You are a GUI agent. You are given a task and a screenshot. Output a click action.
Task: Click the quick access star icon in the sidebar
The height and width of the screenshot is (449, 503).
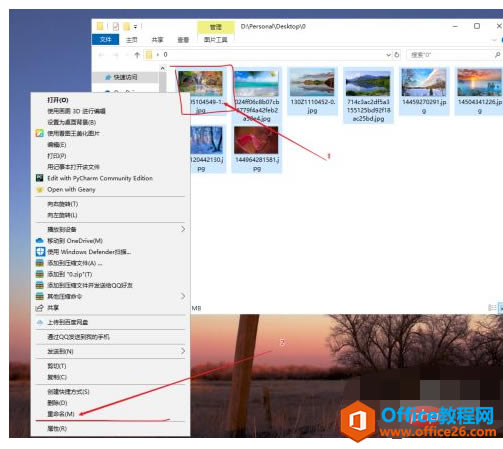[x=108, y=77]
